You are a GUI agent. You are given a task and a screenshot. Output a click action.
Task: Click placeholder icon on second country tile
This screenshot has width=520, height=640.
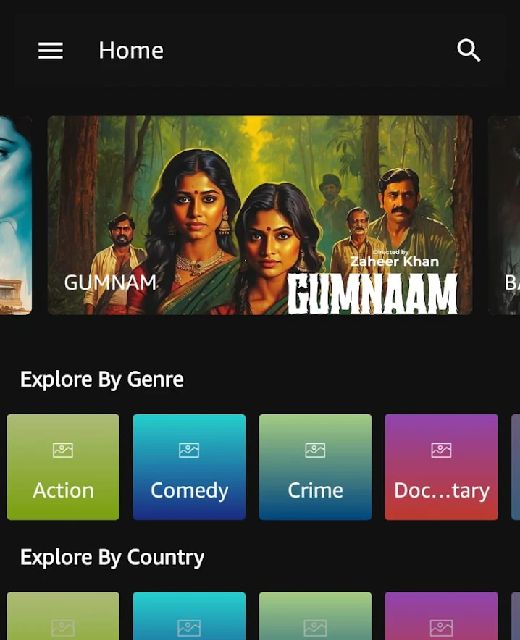pyautogui.click(x=189, y=628)
